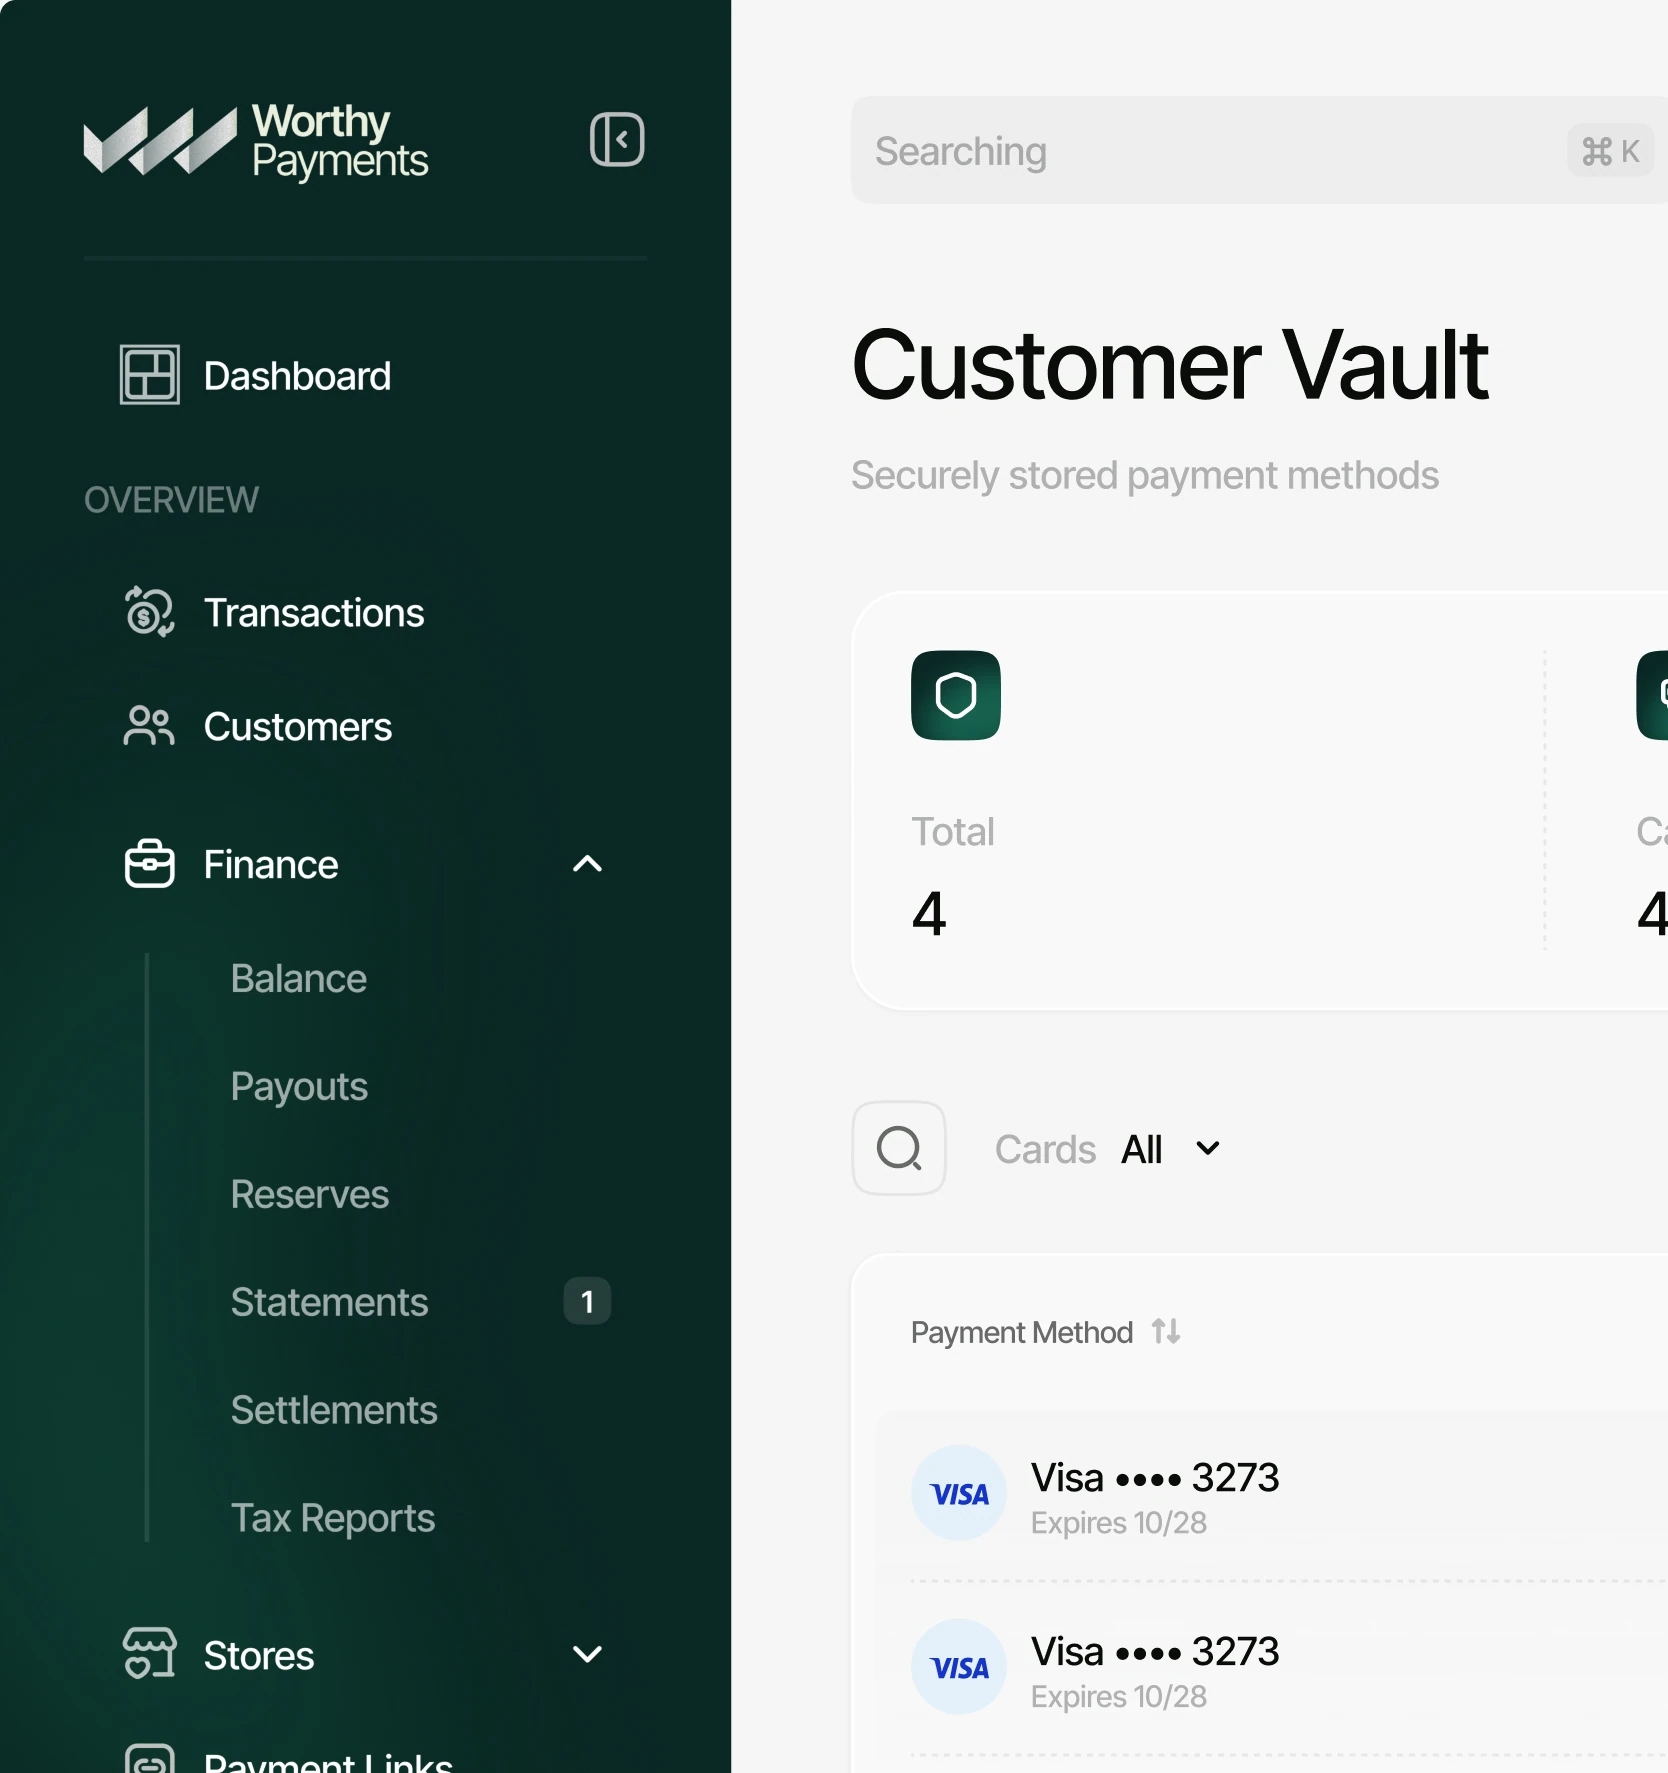Click the Finance label in sidebar
The image size is (1668, 1773).
(x=271, y=864)
